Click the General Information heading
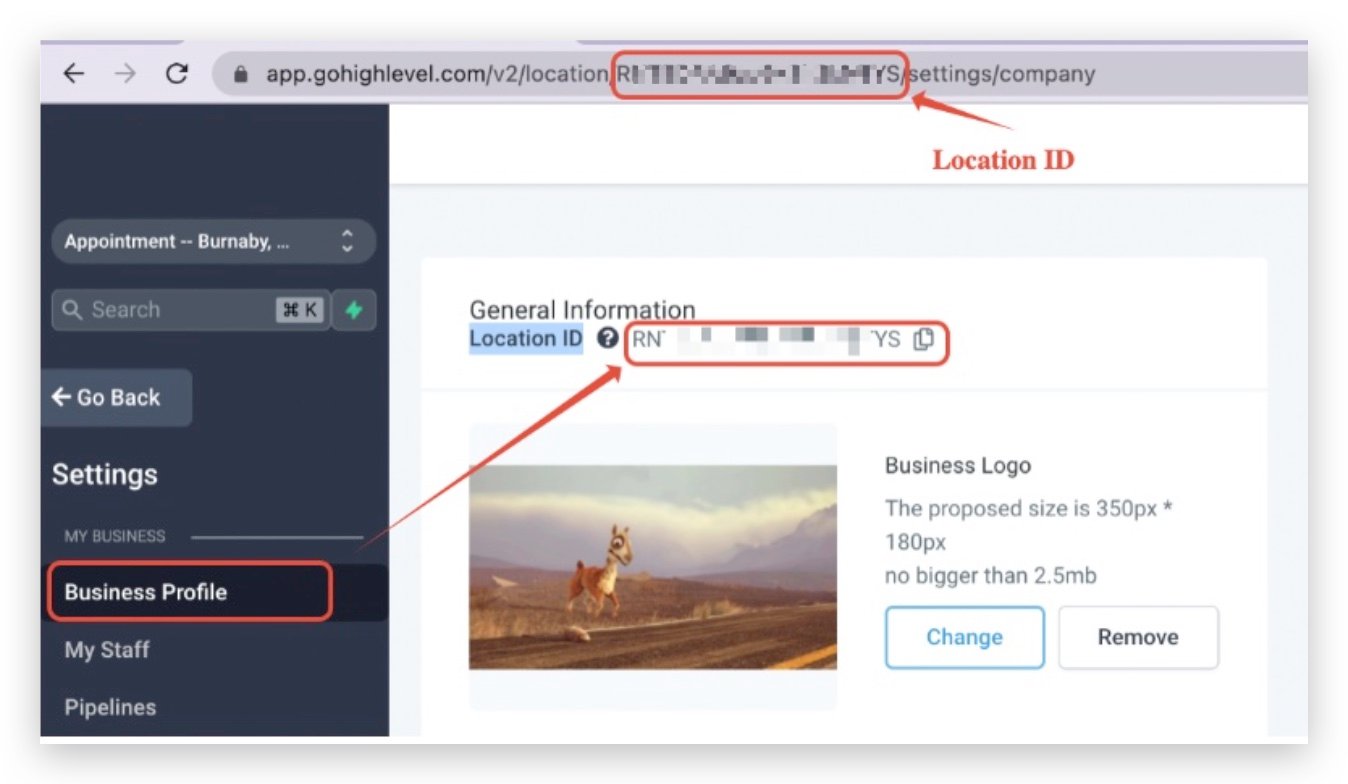The width and height of the screenshot is (1348, 784). pos(582,310)
